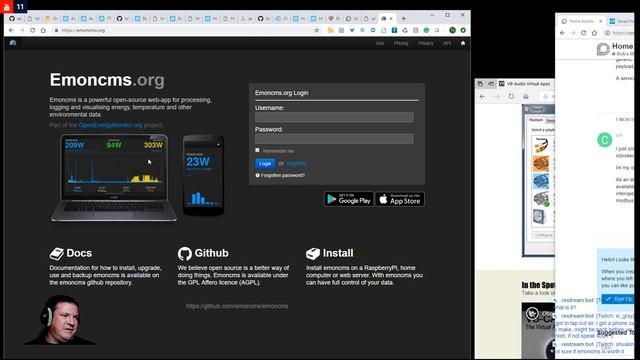The width and height of the screenshot is (640, 360).
Task: Click the Forgotten password link
Action: [x=282, y=175]
